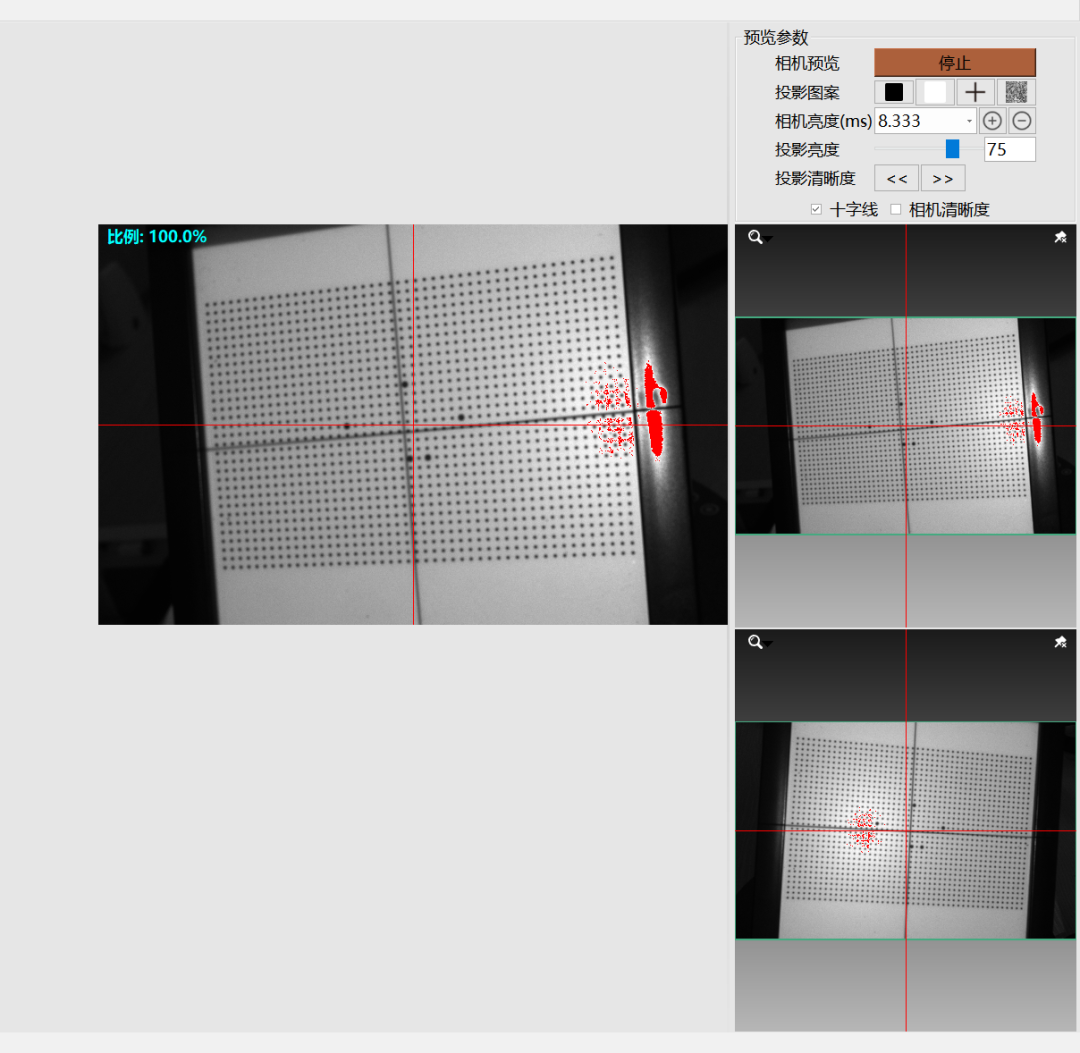Uncheck 十字线 to hide crosshairs
Viewport: 1080px width, 1053px height.
point(816,209)
